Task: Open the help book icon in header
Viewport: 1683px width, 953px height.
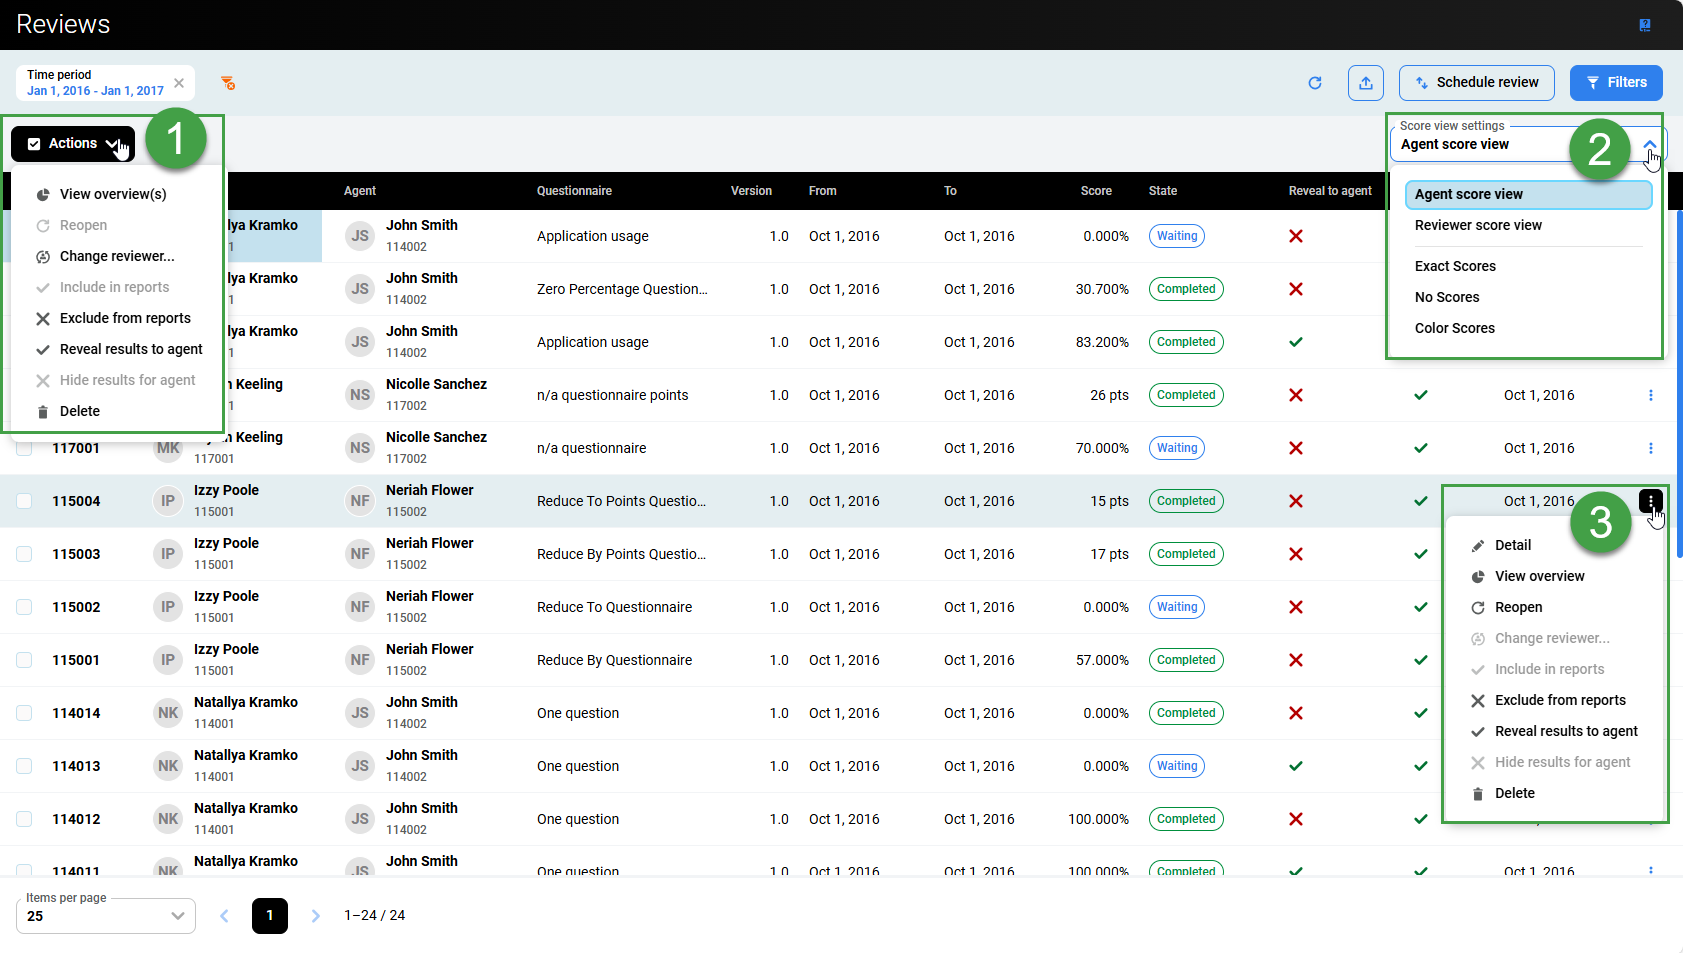Action: 1644,25
